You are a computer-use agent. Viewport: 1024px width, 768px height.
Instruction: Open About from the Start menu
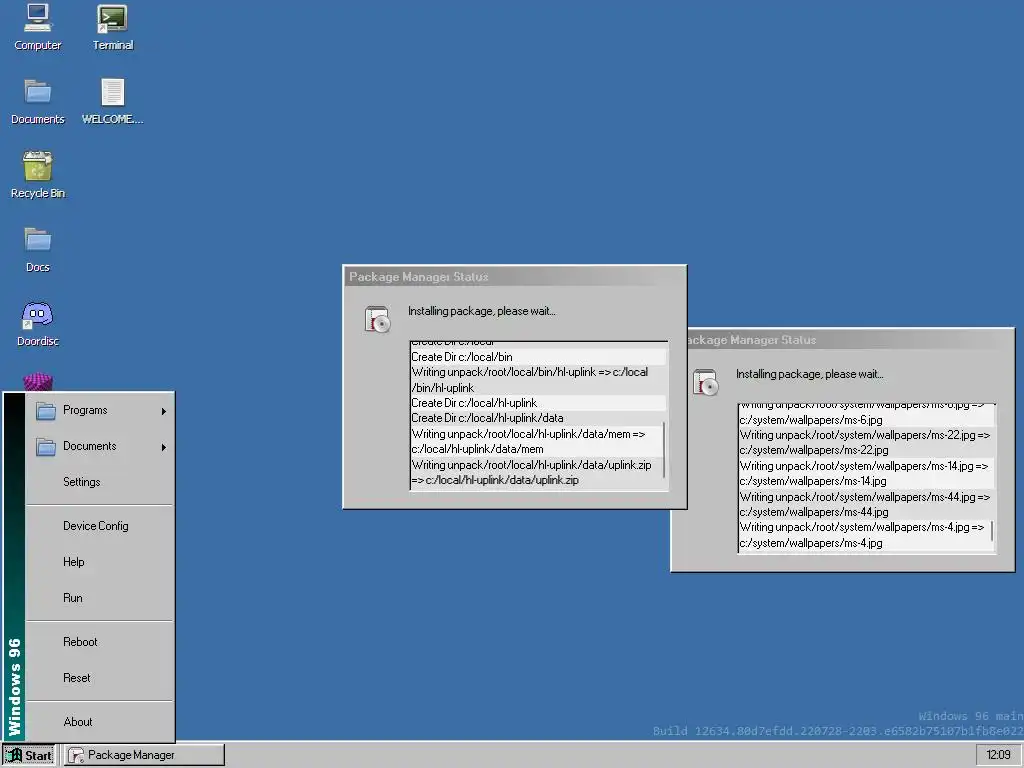click(100, 722)
